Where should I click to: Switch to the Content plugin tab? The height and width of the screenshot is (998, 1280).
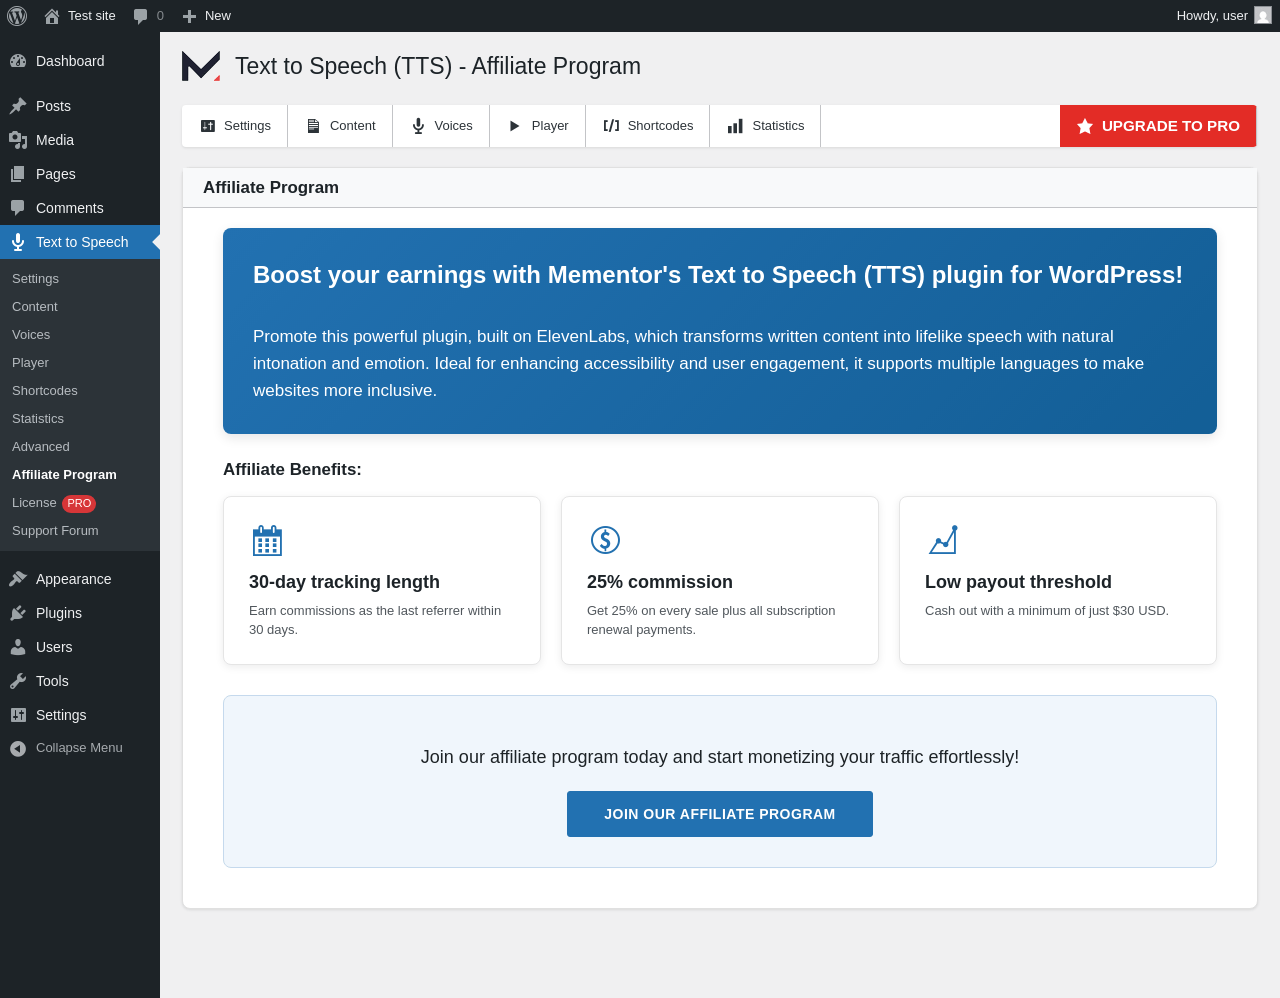[340, 126]
